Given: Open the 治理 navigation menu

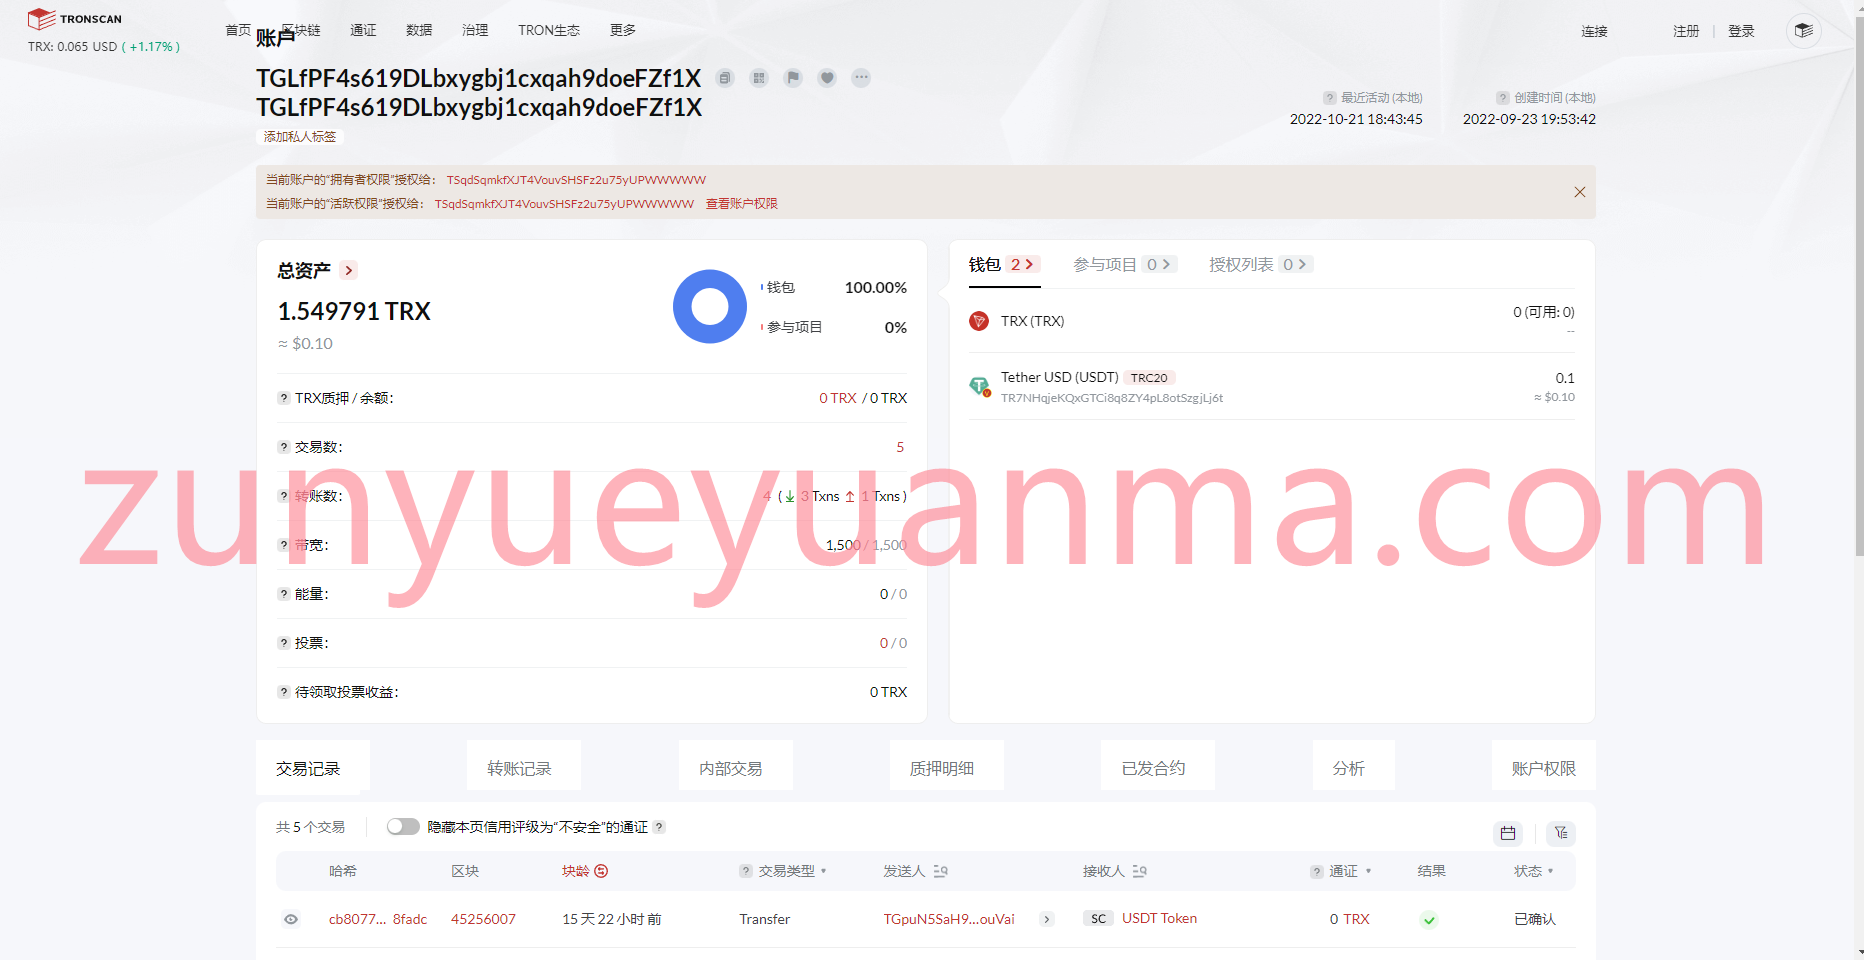Looking at the screenshot, I should tap(475, 30).
